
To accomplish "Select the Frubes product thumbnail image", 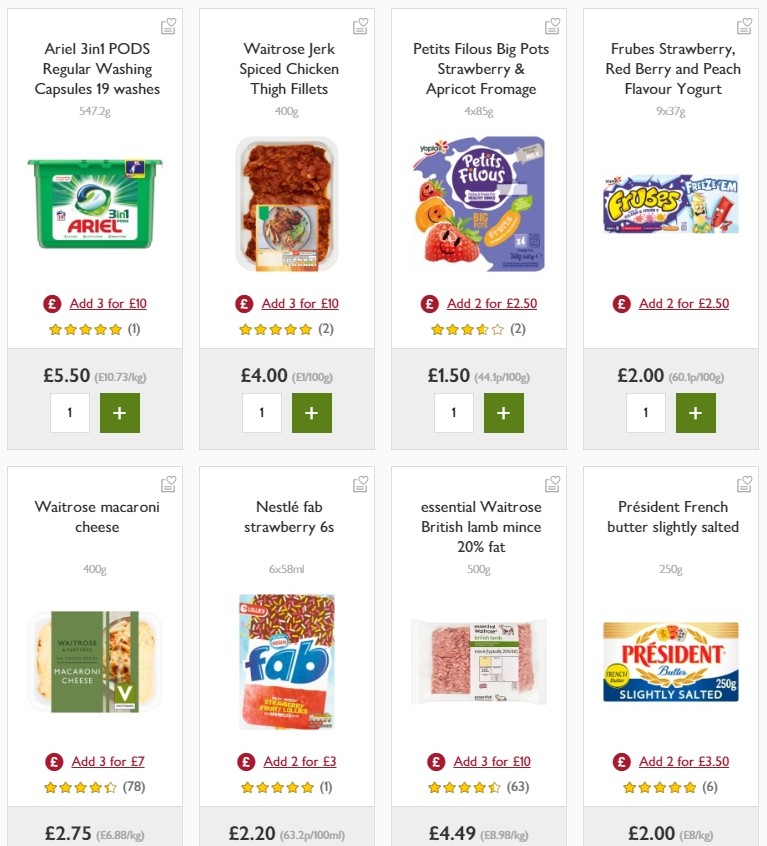I will point(671,204).
